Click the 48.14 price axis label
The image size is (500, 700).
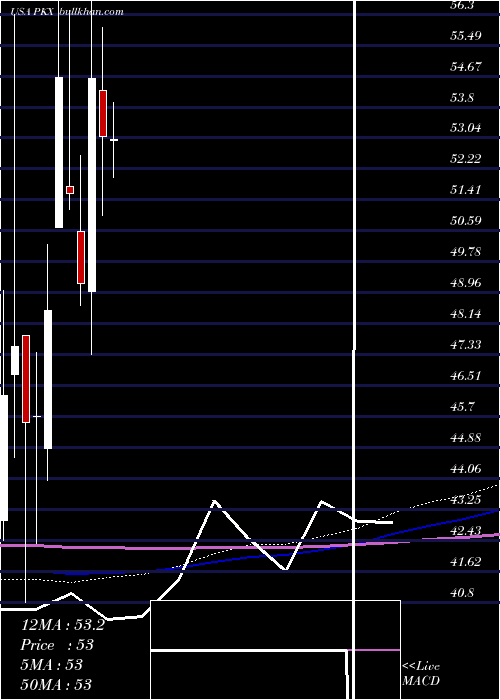(466, 314)
